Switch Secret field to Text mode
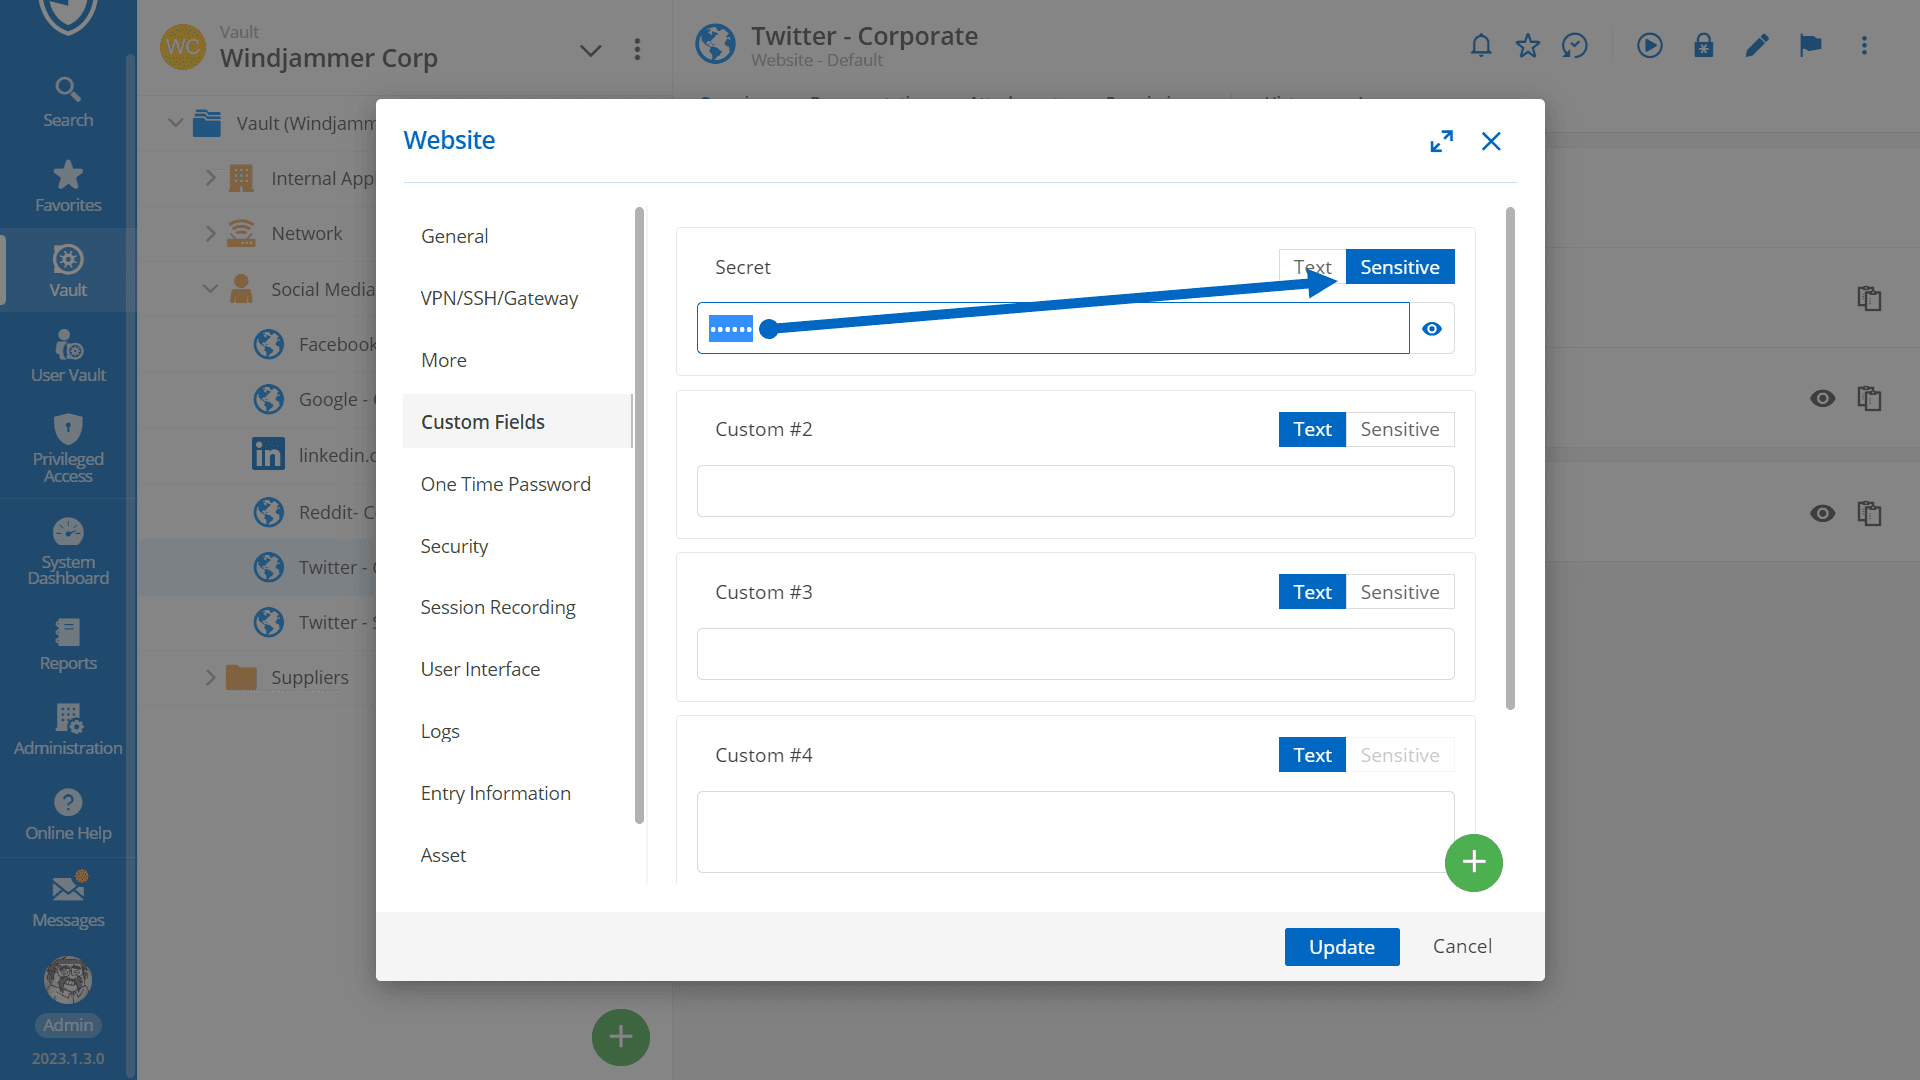The width and height of the screenshot is (1920, 1080). coord(1312,267)
